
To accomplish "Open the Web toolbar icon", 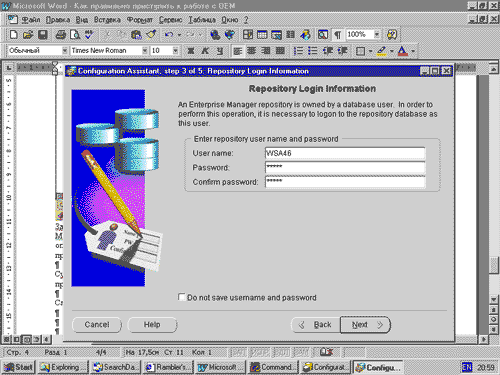I will click(x=230, y=35).
